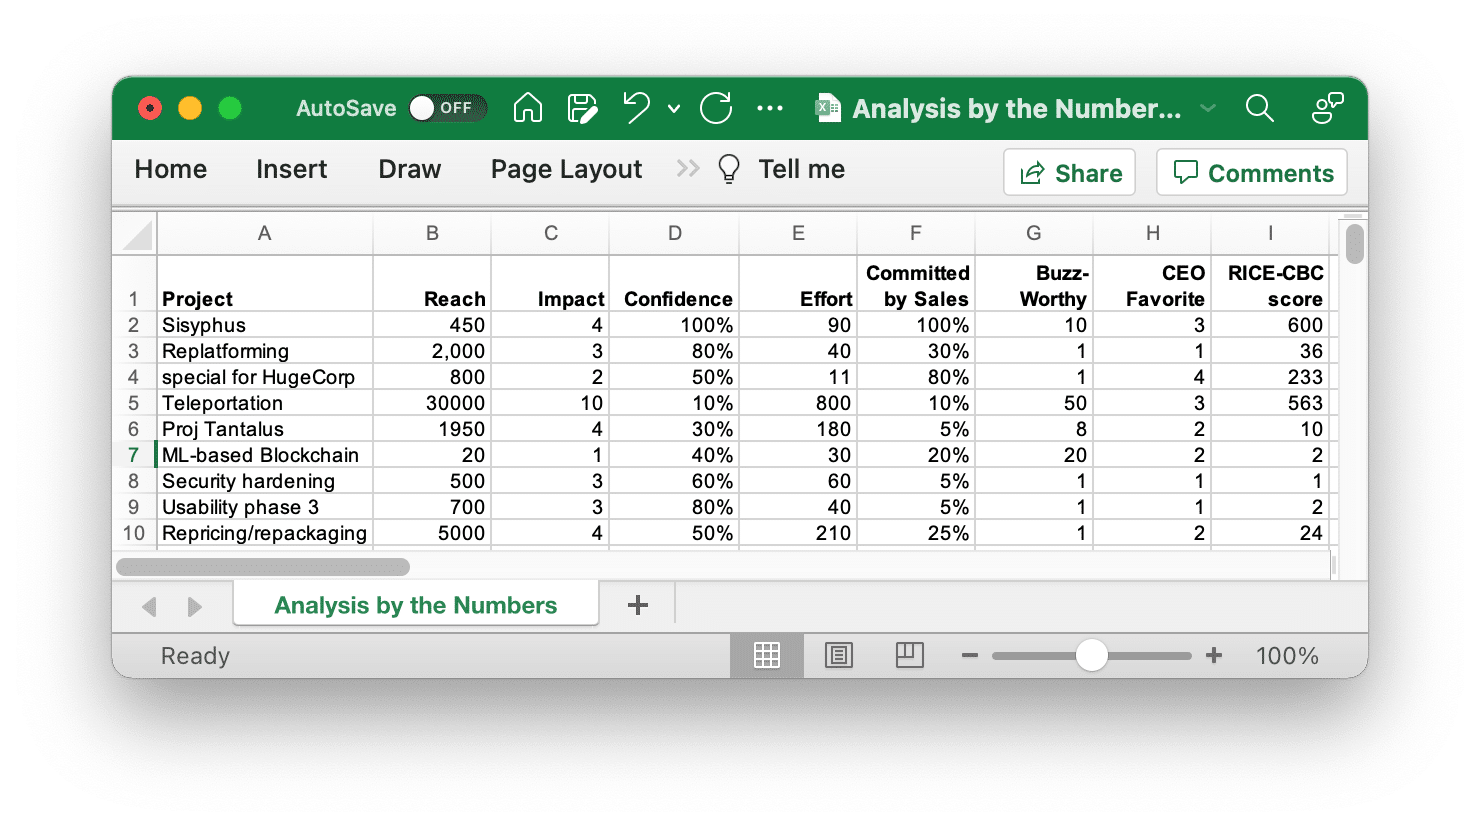Click the Undo arrow icon
The image size is (1480, 826).
point(636,108)
